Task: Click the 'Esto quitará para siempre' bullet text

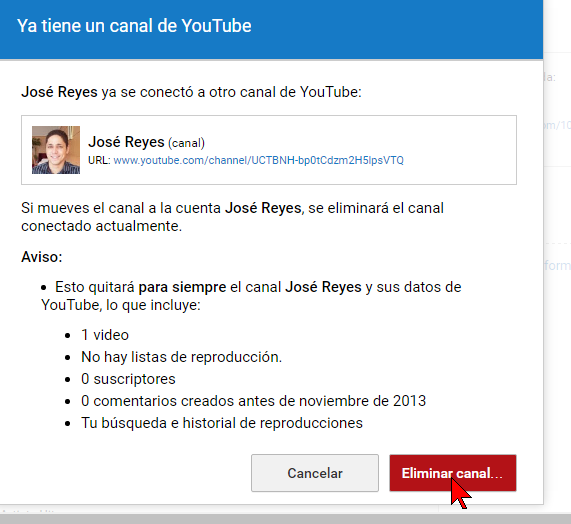Action: (x=251, y=296)
